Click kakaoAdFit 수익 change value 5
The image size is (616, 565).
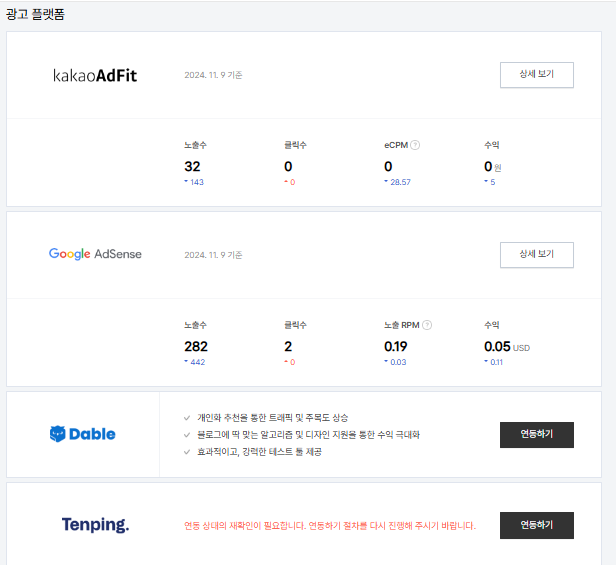tap(493, 182)
